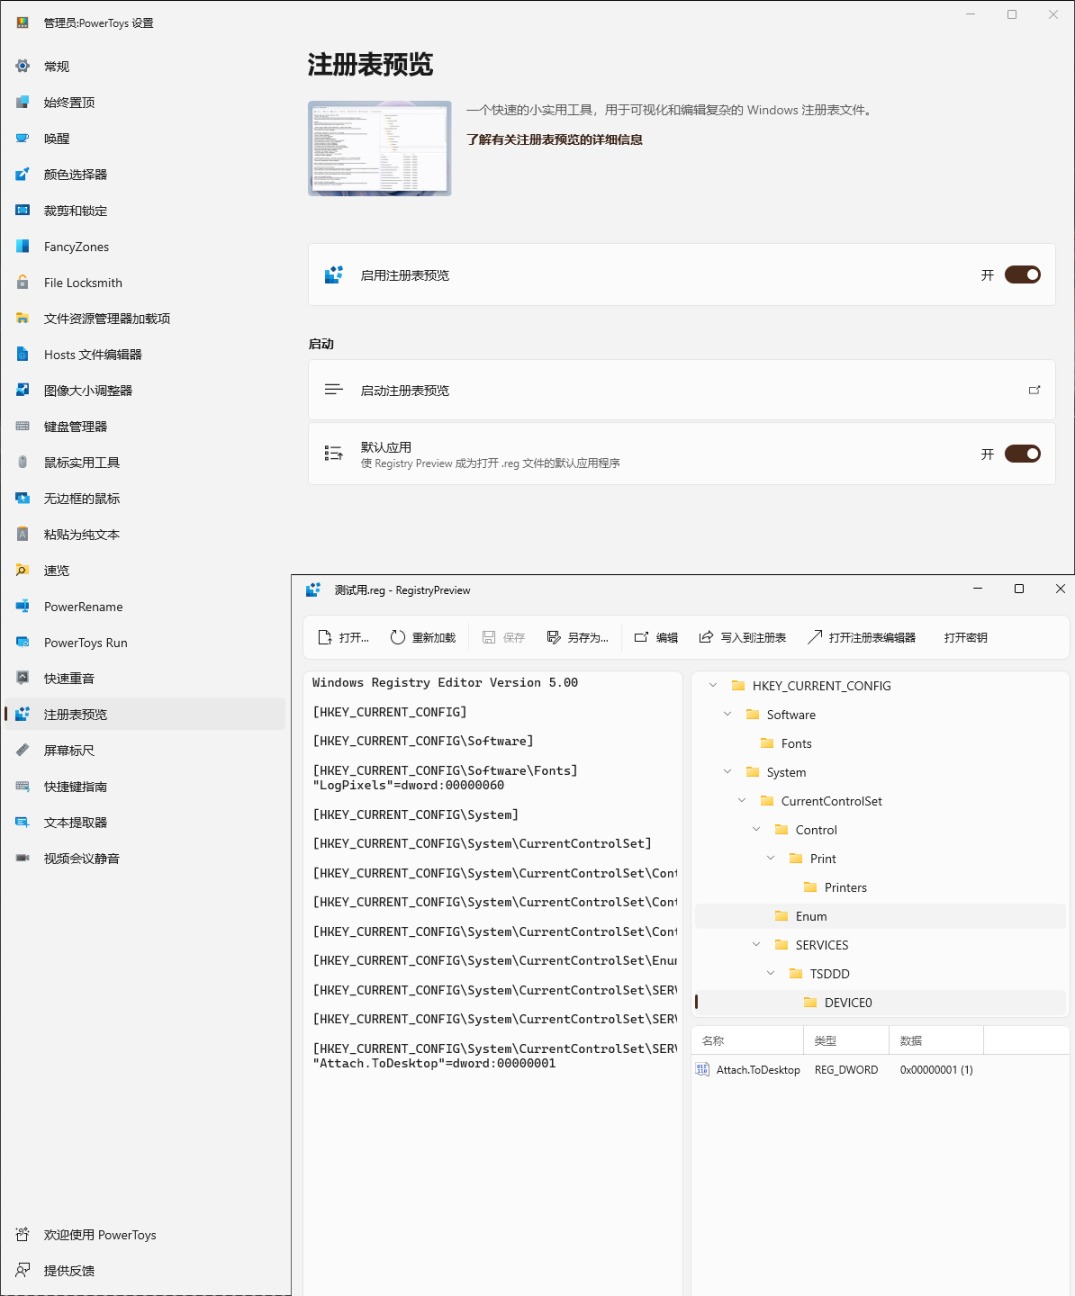Launch 启动注册表预览 with its open icon
This screenshot has height=1296, width=1075.
[1034, 390]
